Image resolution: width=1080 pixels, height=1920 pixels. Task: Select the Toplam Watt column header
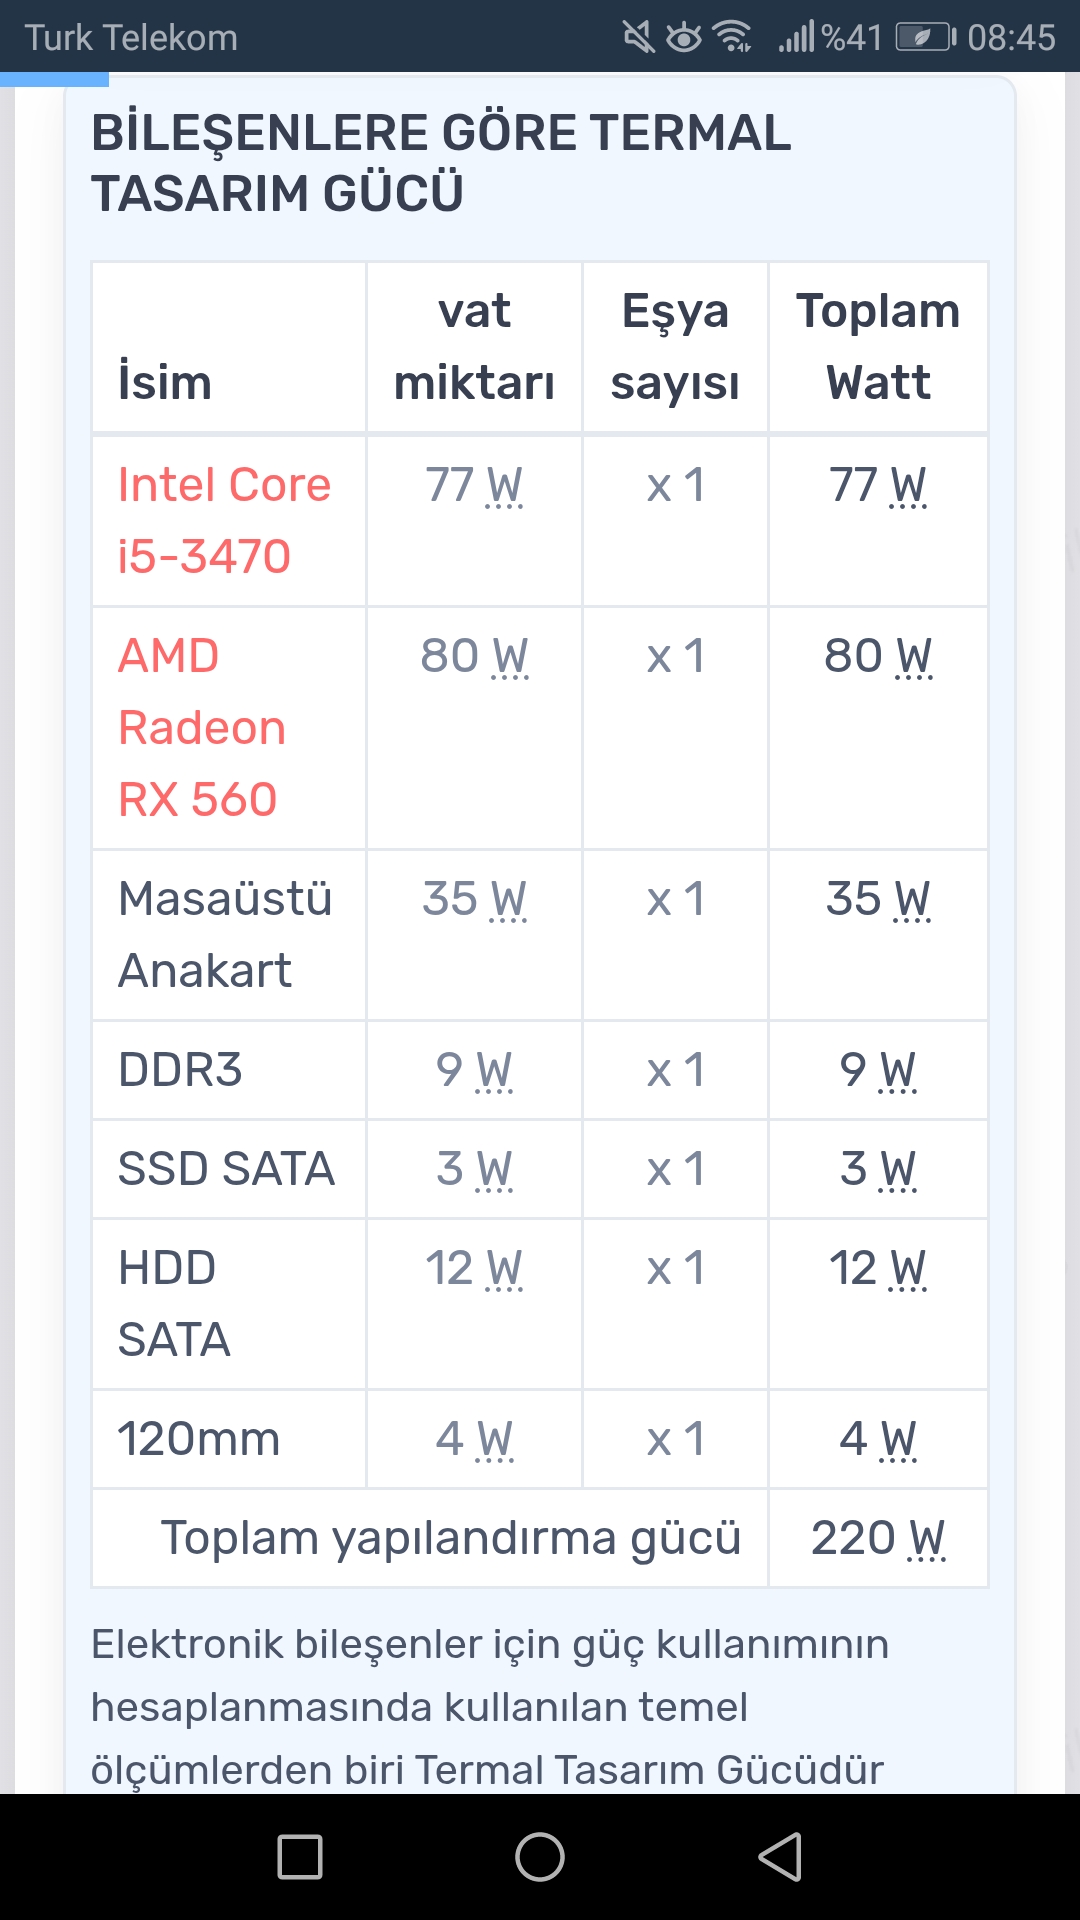coord(878,347)
